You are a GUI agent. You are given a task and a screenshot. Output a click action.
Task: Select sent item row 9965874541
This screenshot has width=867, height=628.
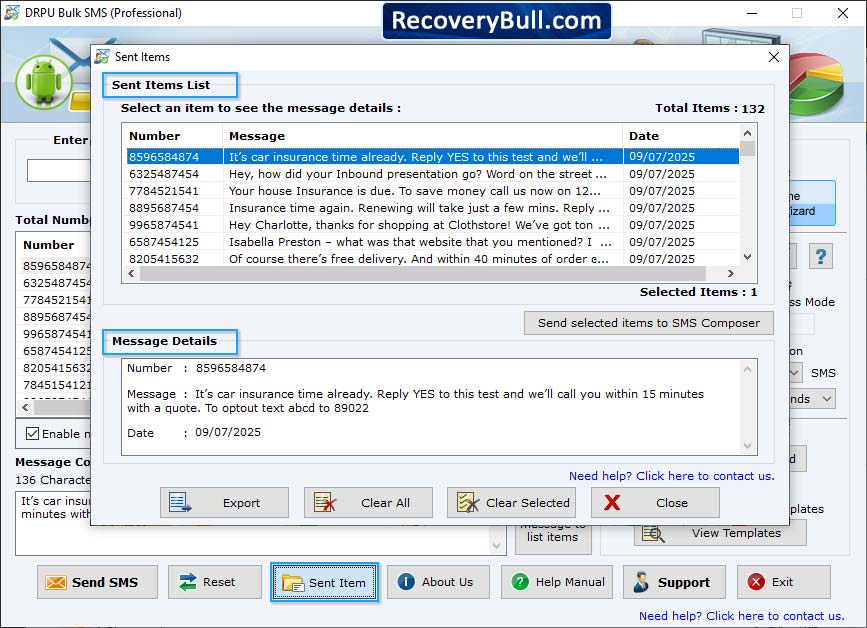433,225
